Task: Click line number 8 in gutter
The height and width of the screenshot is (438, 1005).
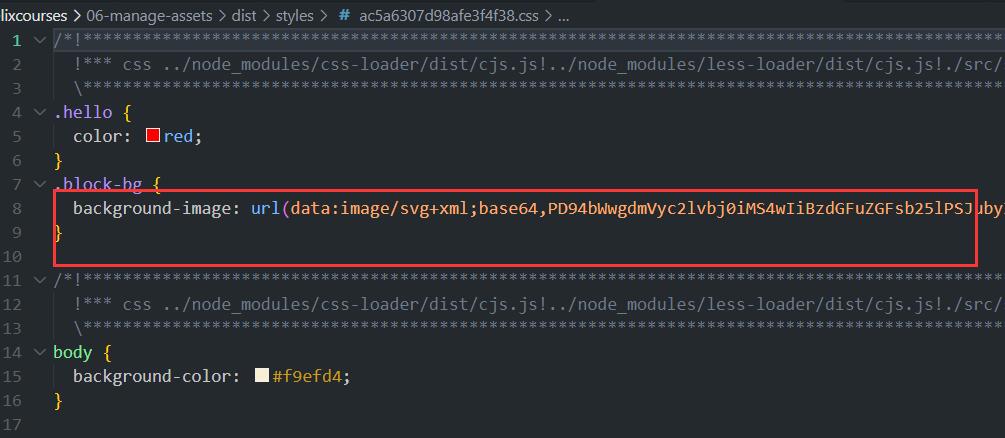Action: click(x=16, y=208)
